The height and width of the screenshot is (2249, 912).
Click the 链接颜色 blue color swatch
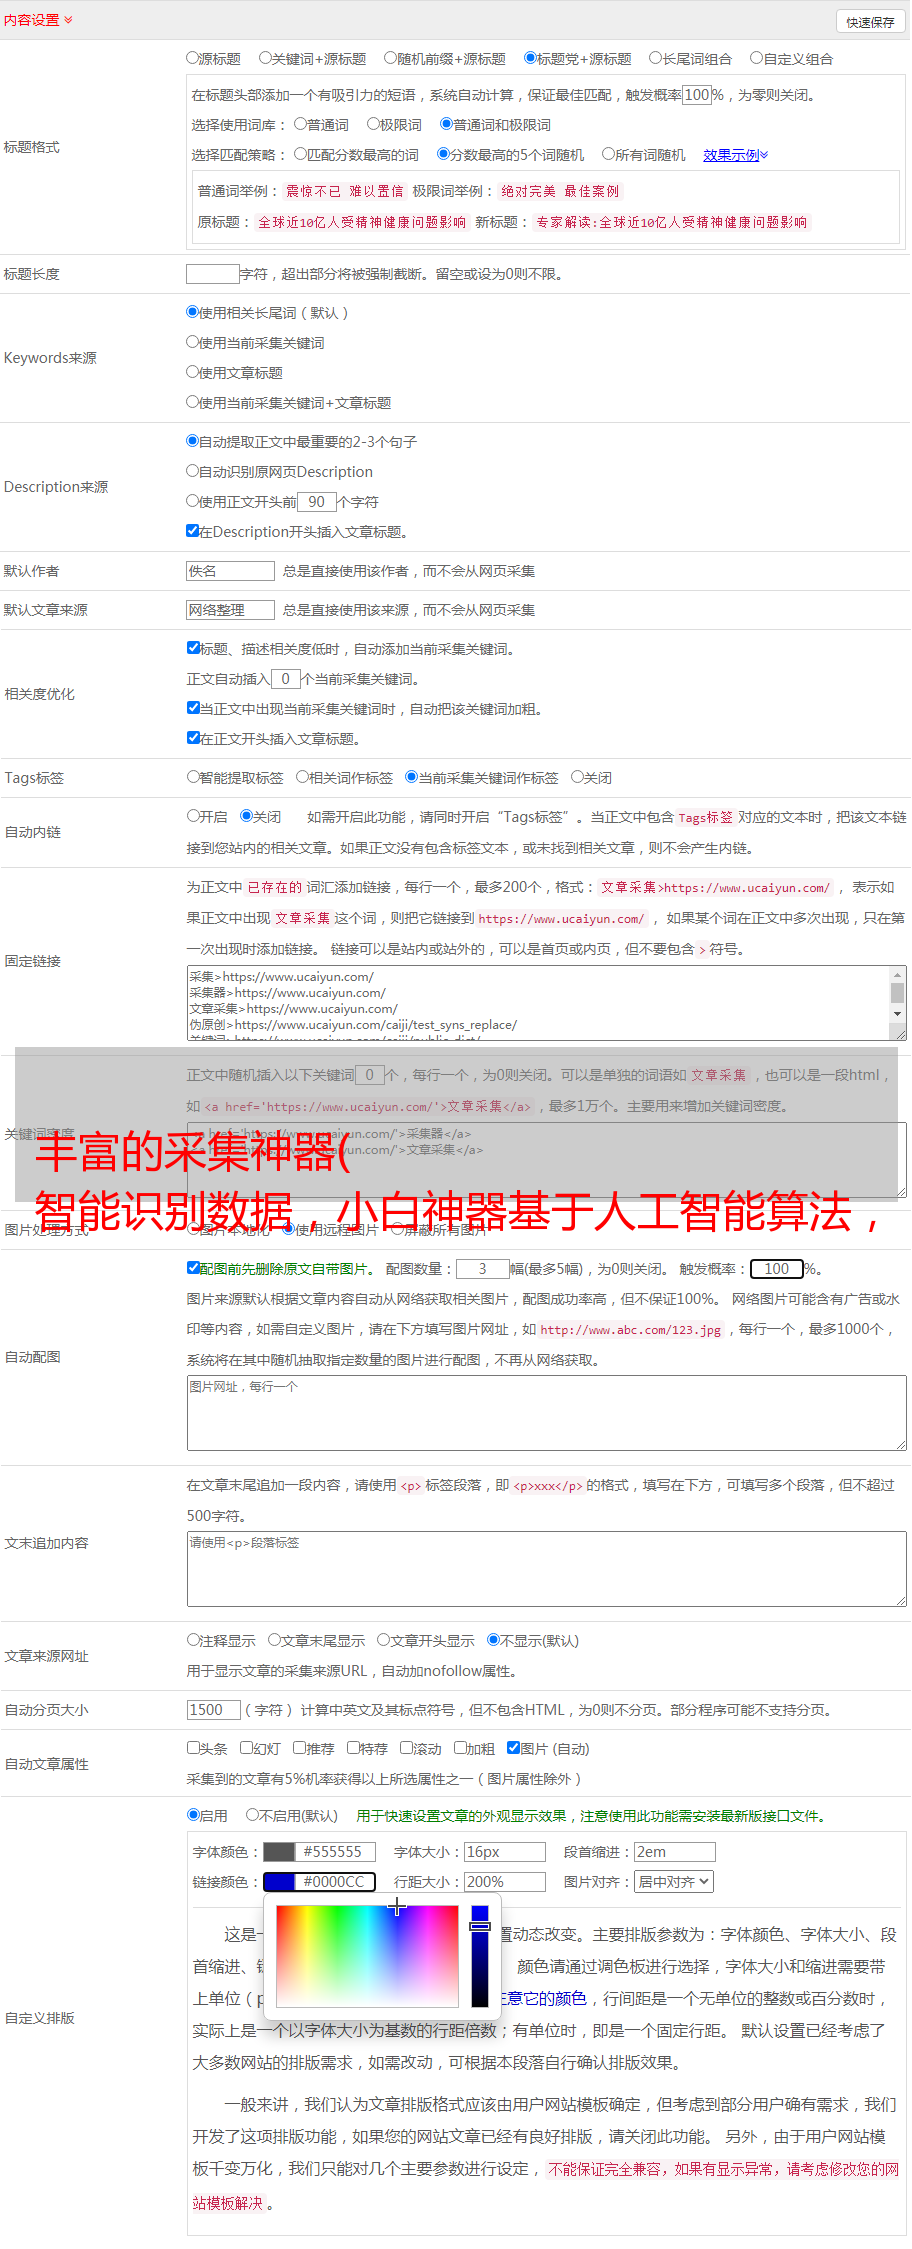(279, 1882)
